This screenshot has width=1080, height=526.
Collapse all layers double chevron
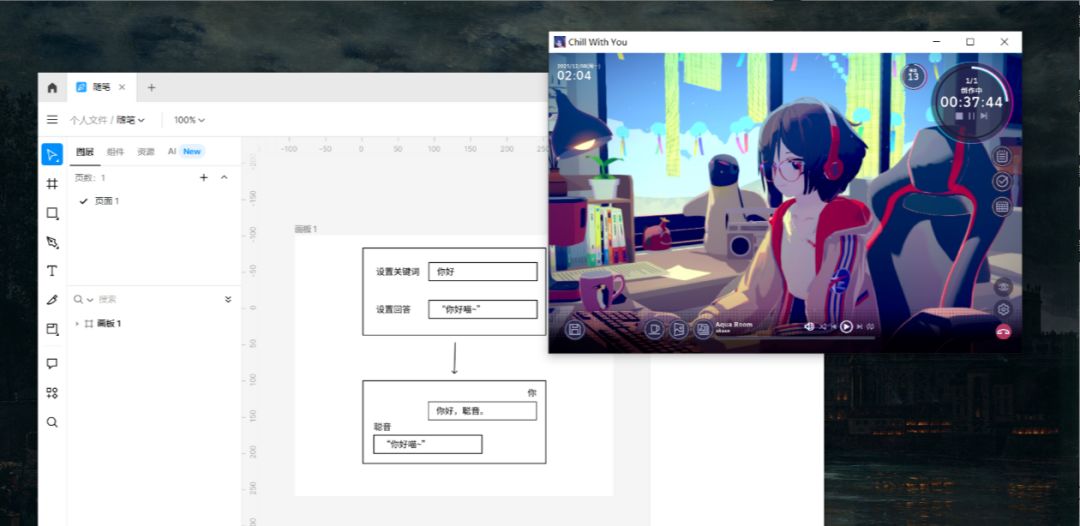pos(228,299)
